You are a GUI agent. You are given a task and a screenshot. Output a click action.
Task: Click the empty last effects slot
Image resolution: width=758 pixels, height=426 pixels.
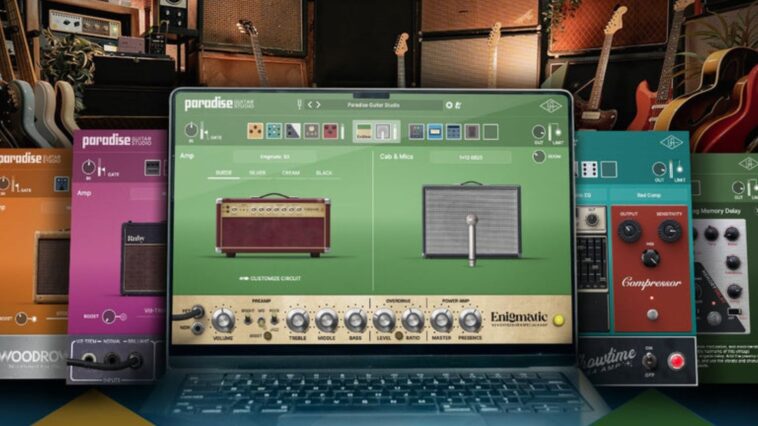pyautogui.click(x=491, y=132)
